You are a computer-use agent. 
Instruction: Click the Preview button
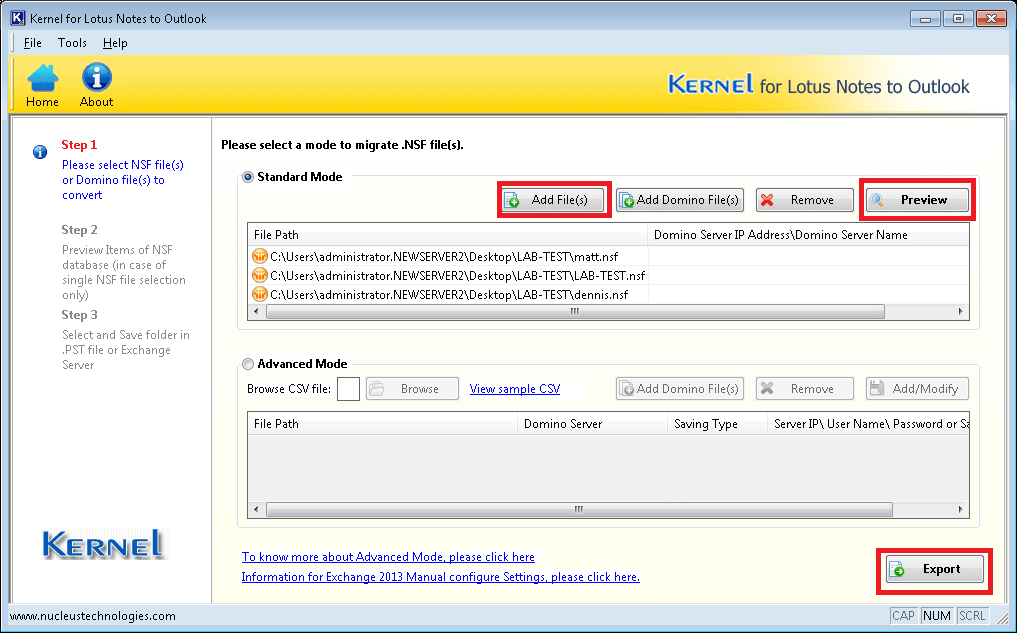pyautogui.click(x=917, y=200)
